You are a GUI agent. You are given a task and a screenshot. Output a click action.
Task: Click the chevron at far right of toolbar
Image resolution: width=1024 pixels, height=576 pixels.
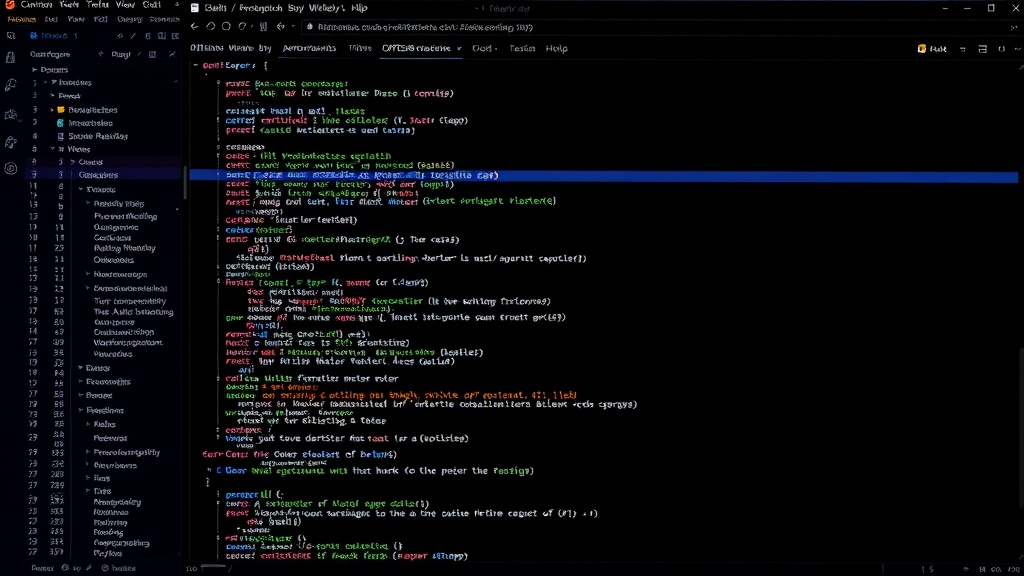click(1017, 49)
